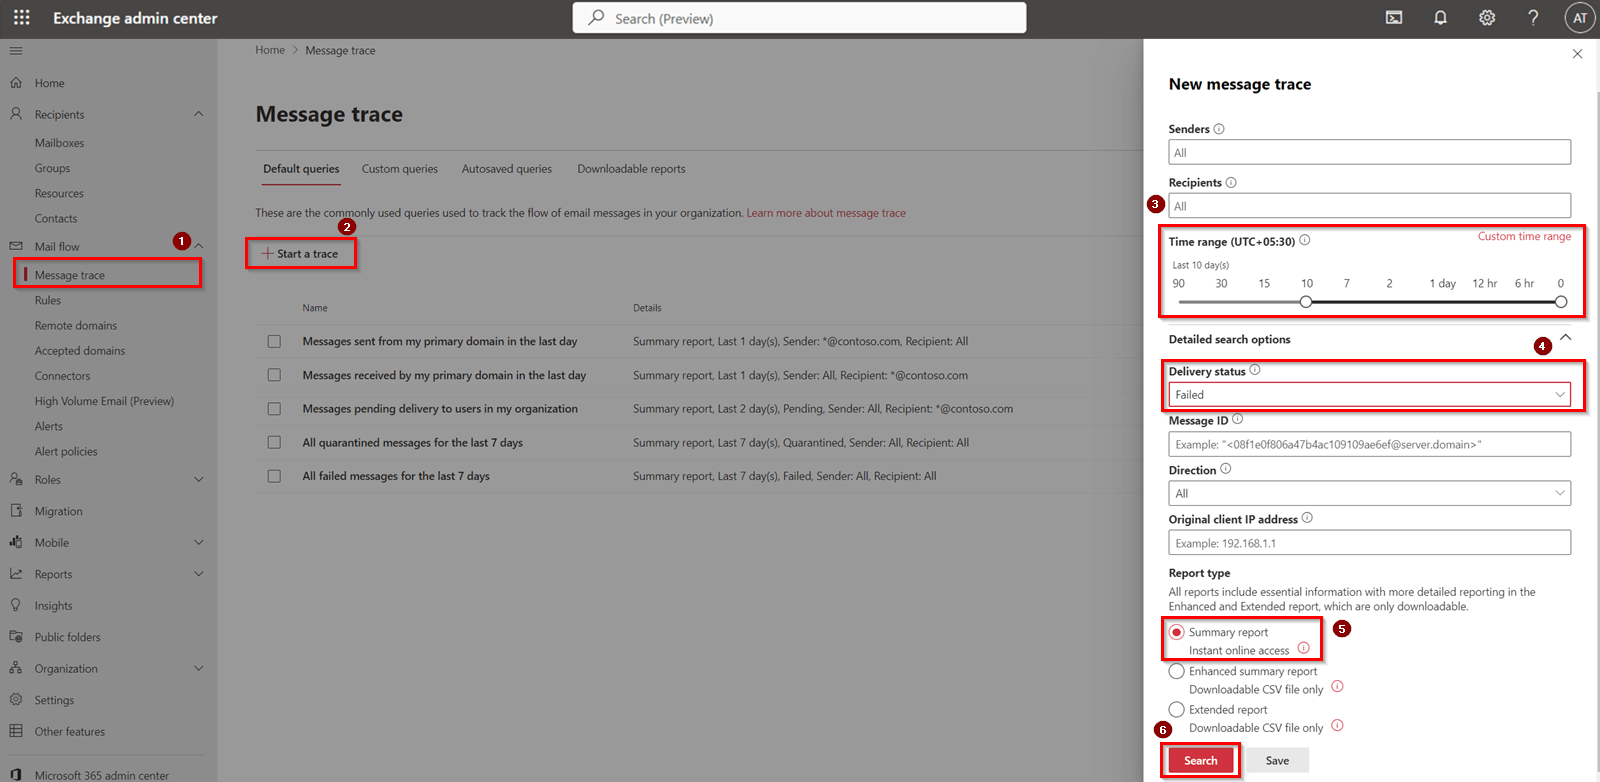This screenshot has height=782, width=1600.
Task: Click the info icon beside Senders
Action: 1219,129
